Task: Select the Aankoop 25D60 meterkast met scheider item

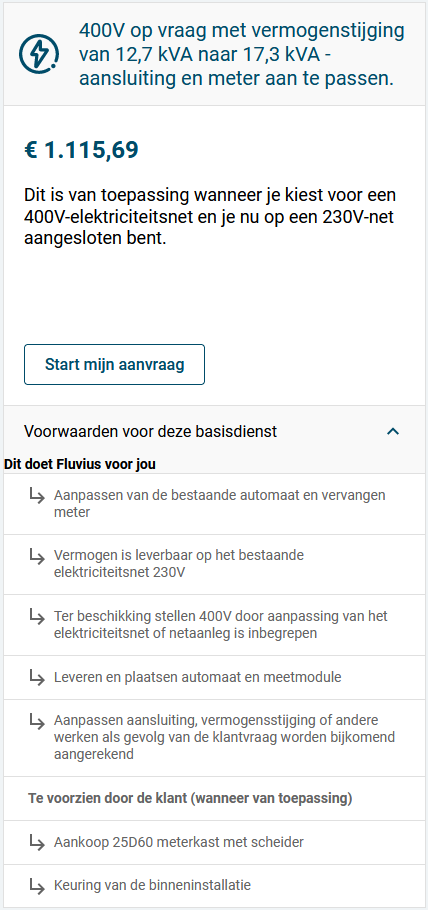Action: click(x=214, y=842)
